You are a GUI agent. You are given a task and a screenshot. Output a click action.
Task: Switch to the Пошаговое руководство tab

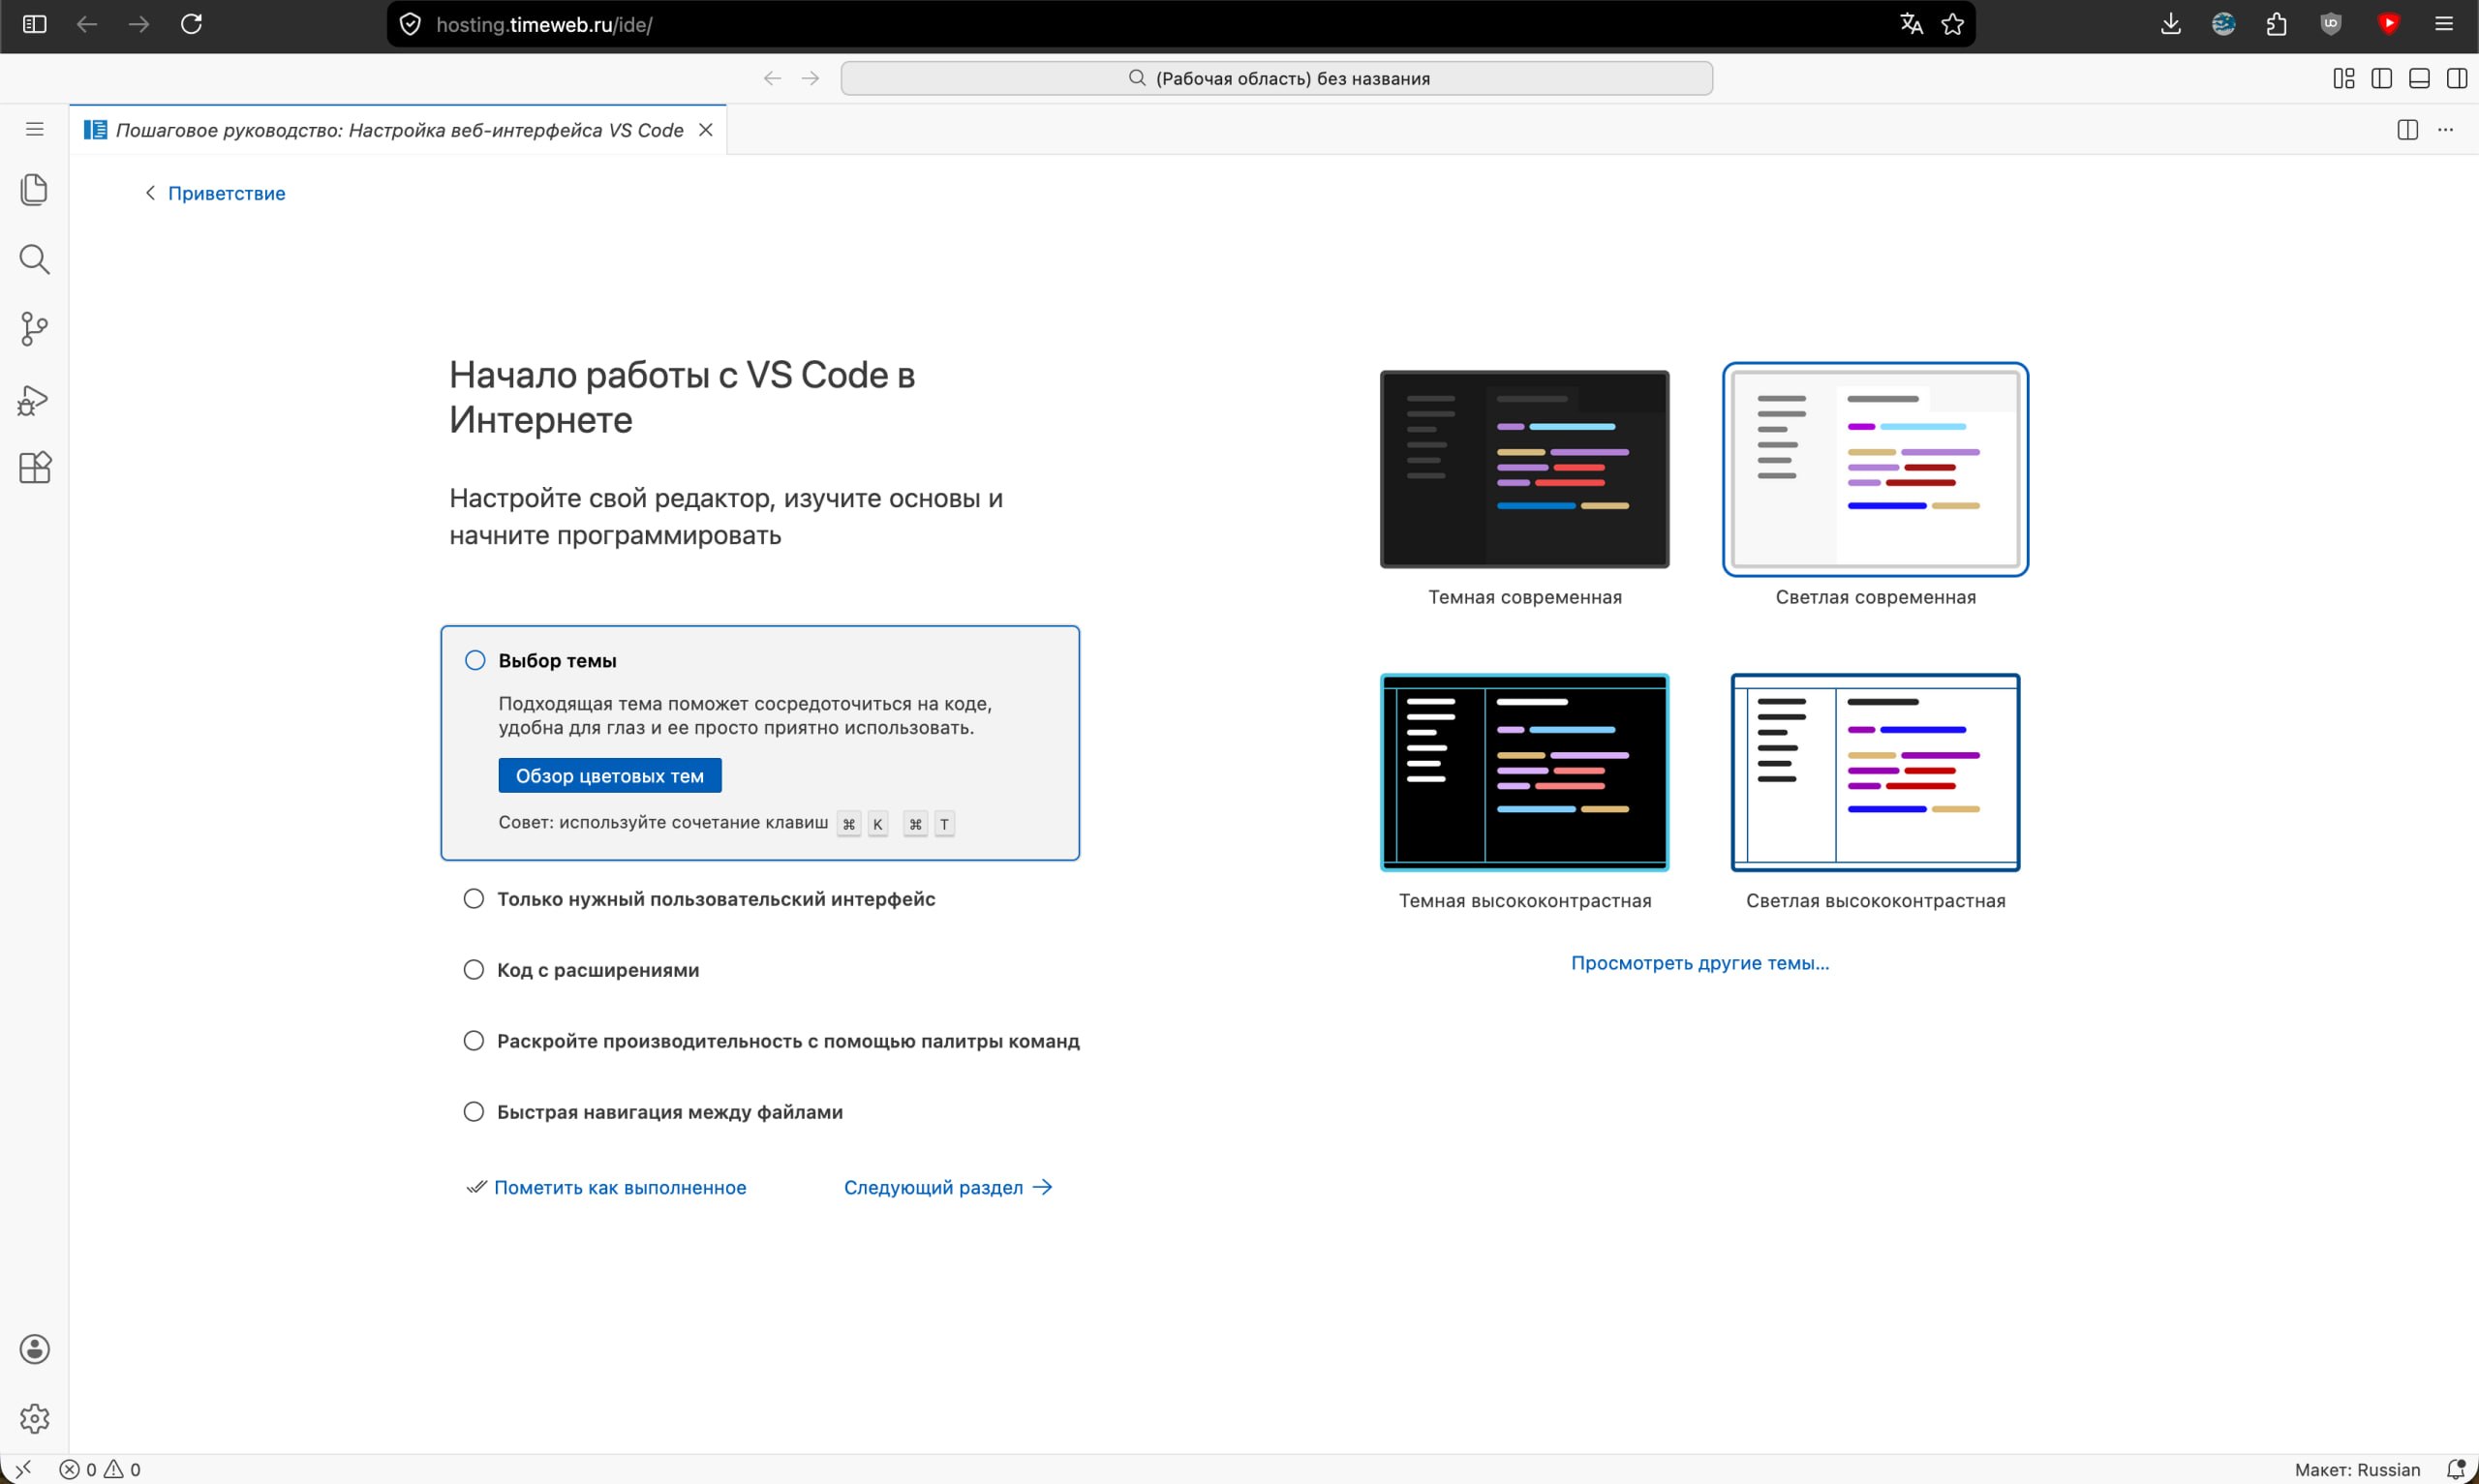pyautogui.click(x=397, y=130)
